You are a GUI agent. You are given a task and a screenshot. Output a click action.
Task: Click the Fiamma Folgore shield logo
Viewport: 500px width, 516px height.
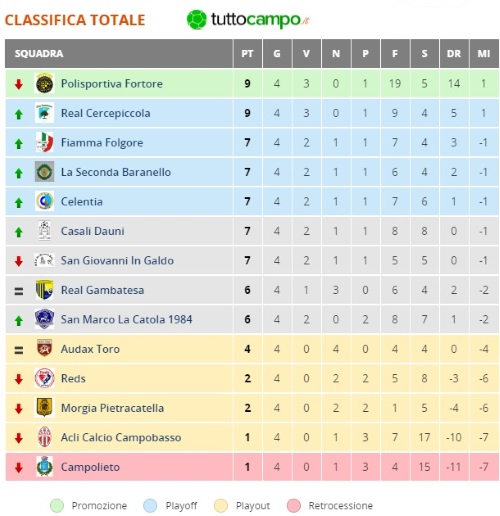pyautogui.click(x=44, y=142)
